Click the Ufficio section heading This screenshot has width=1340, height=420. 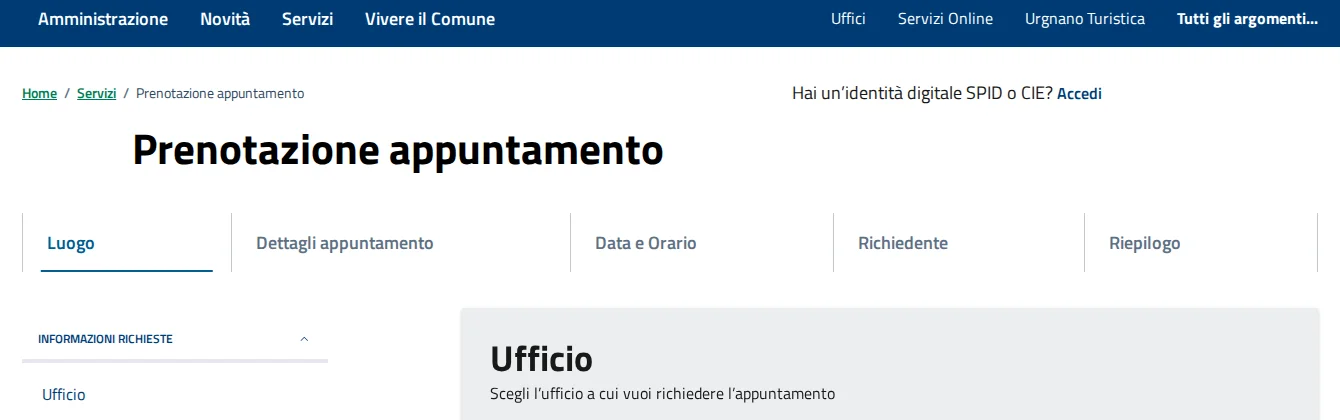541,358
